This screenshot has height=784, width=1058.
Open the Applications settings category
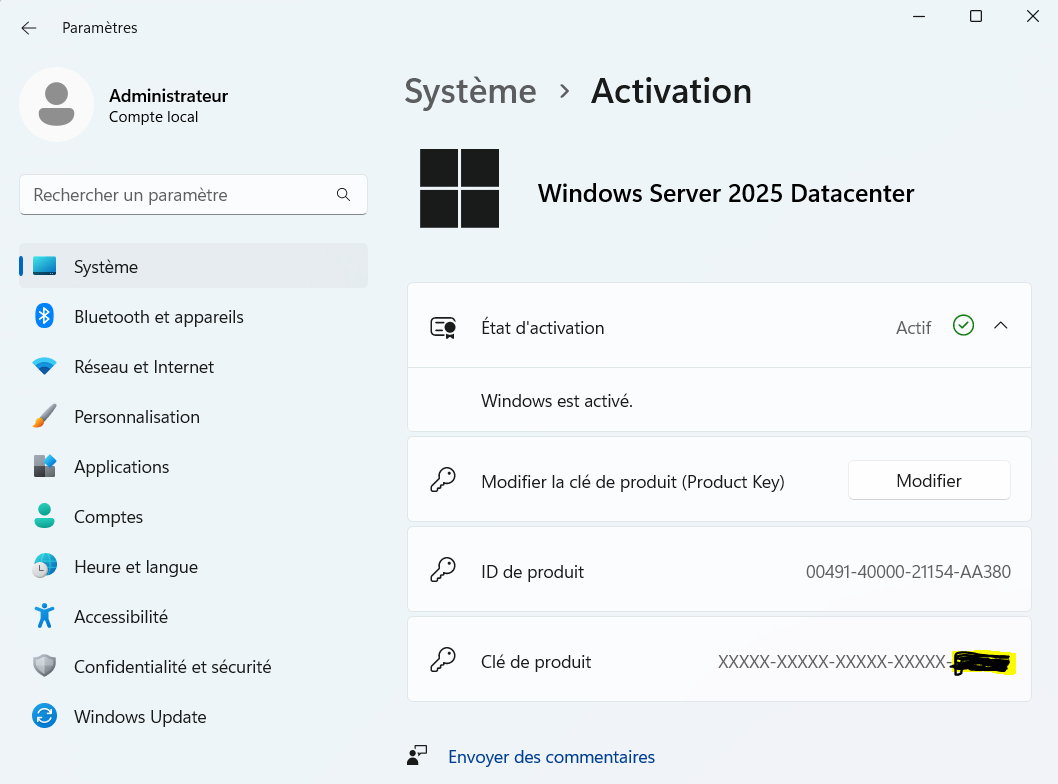pyautogui.click(x=121, y=467)
